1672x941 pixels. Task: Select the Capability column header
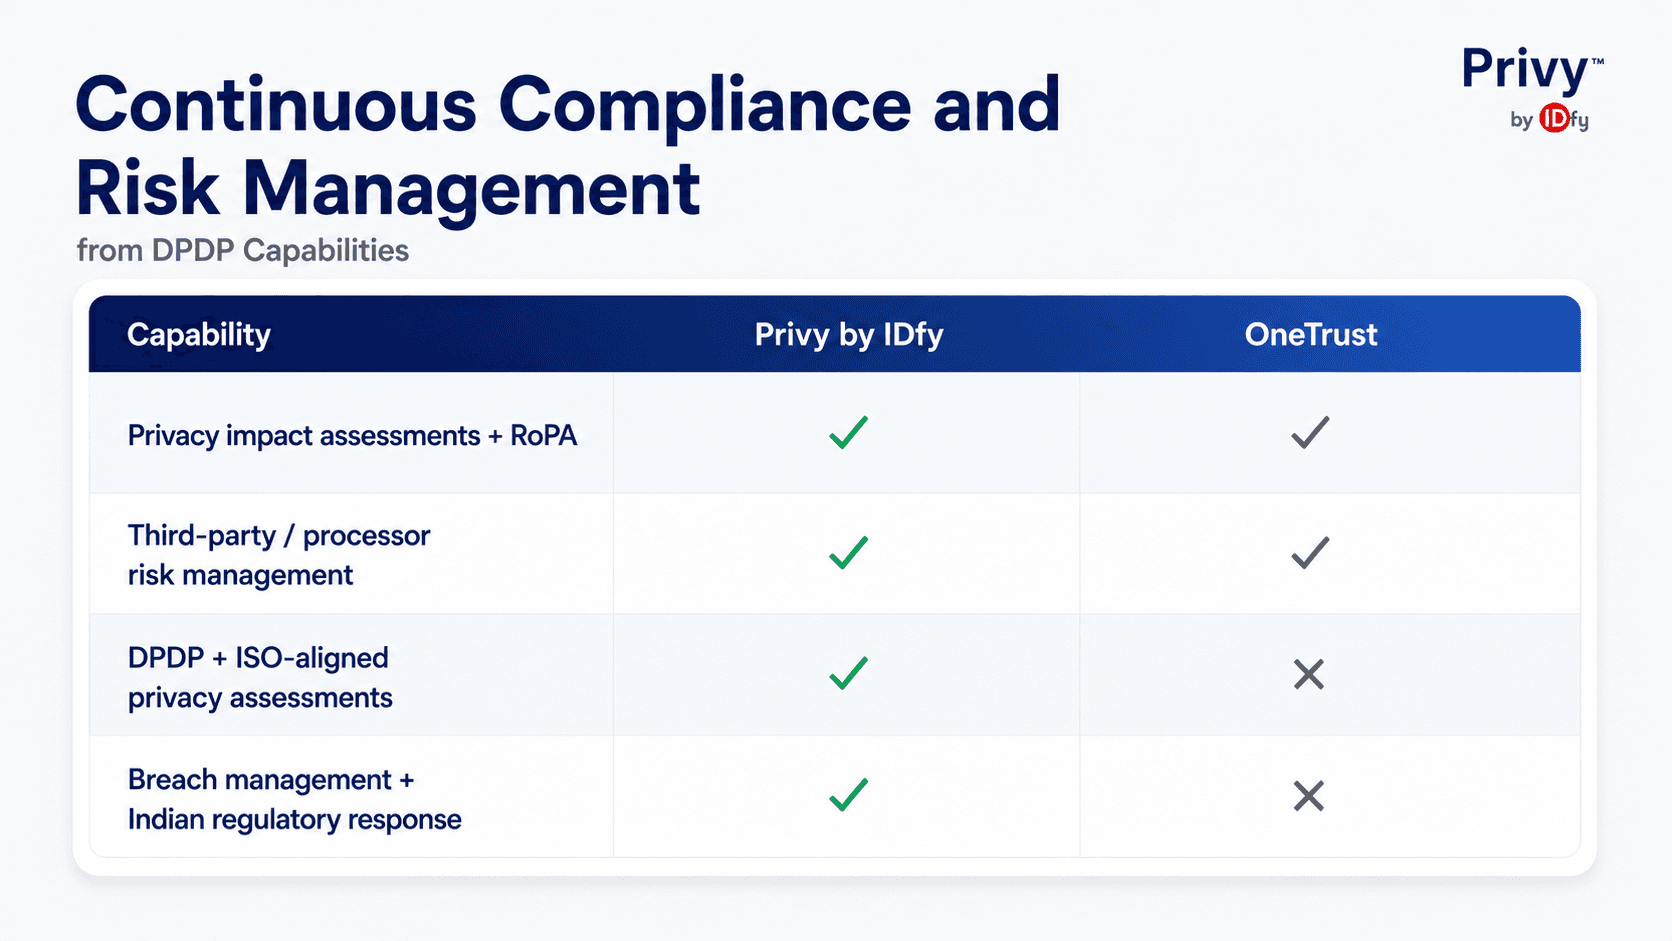tap(199, 335)
